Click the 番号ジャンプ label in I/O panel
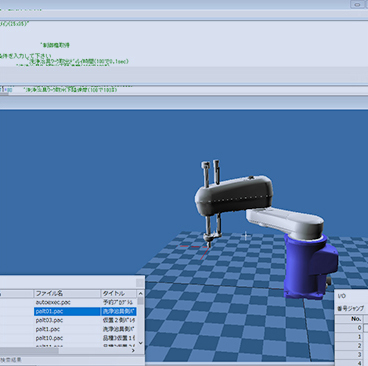 pyautogui.click(x=350, y=308)
